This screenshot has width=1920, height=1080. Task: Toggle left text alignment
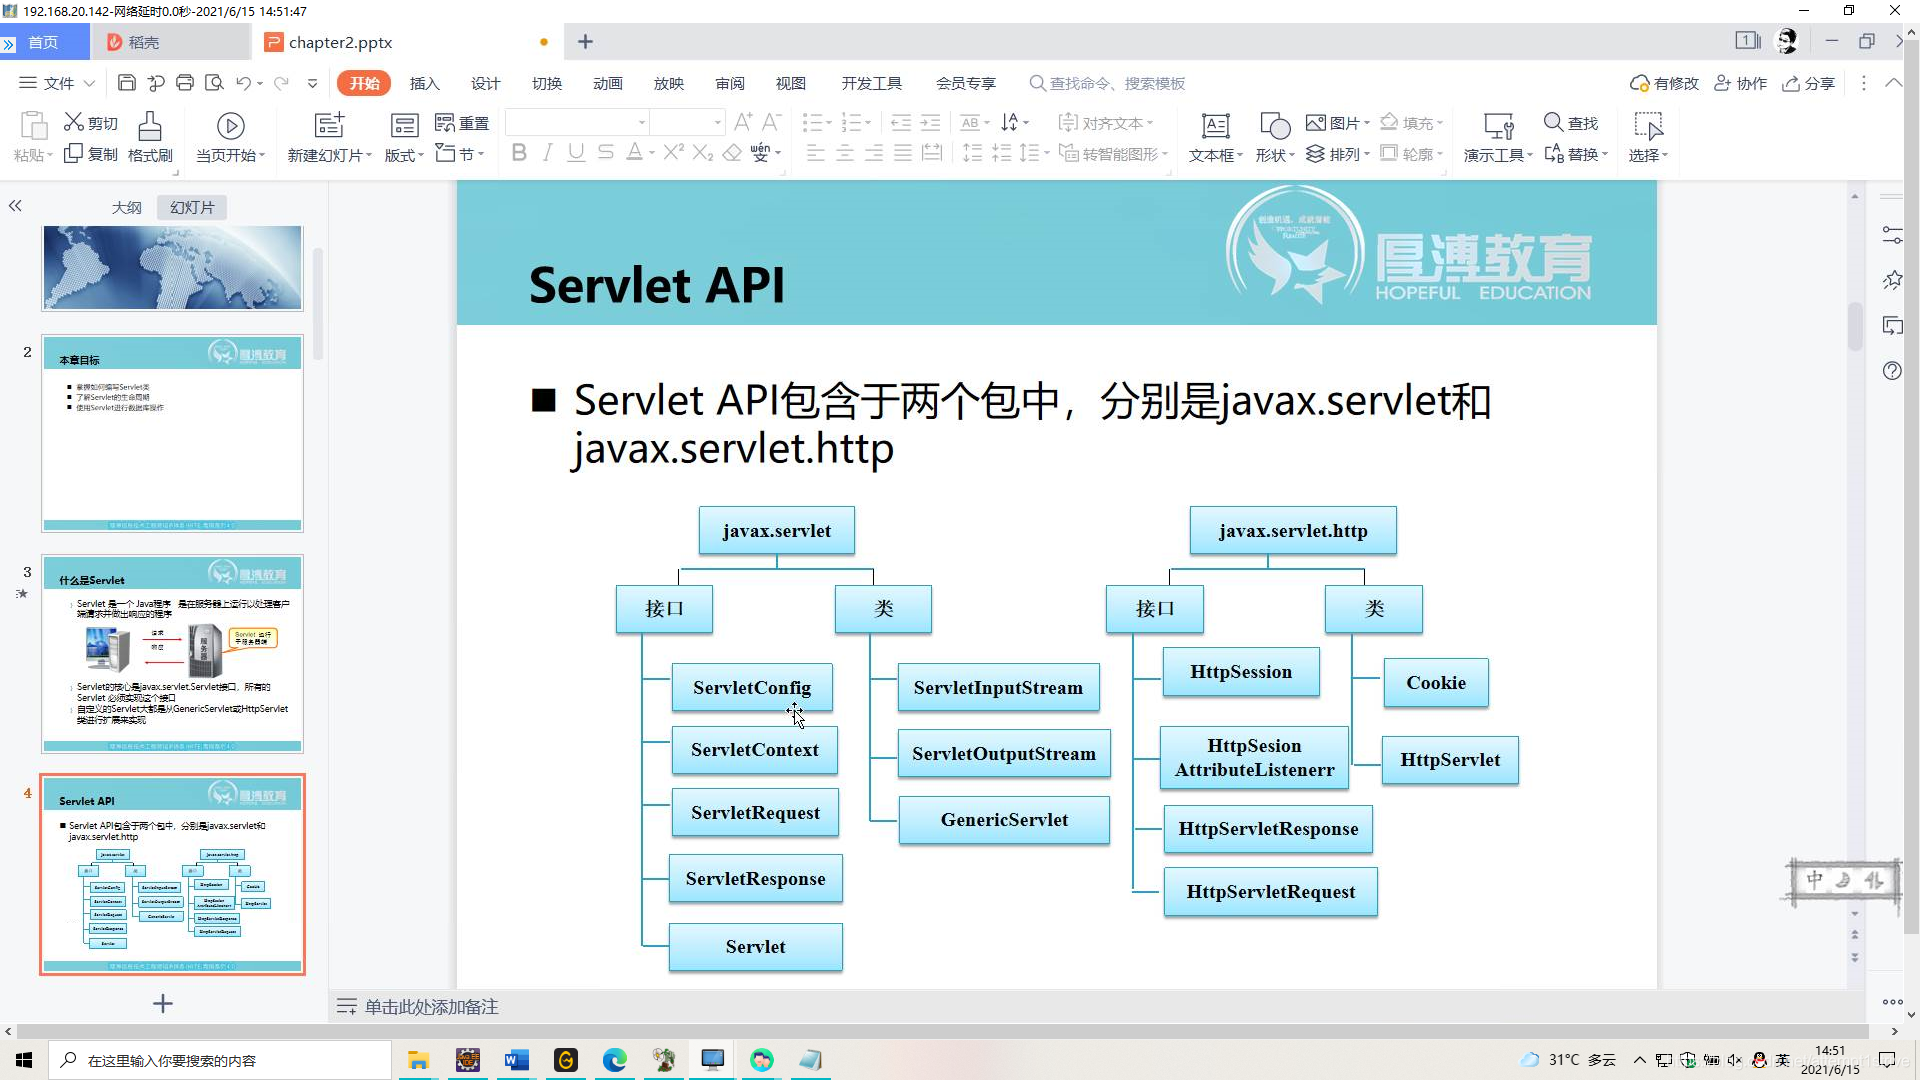816,153
